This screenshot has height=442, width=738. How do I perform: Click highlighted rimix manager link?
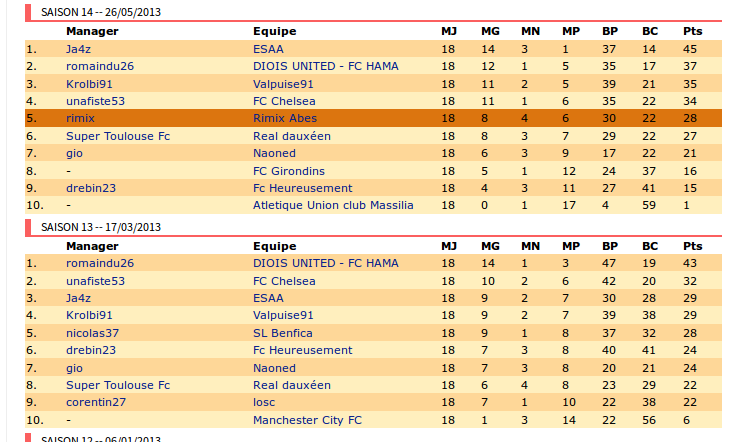[80, 118]
